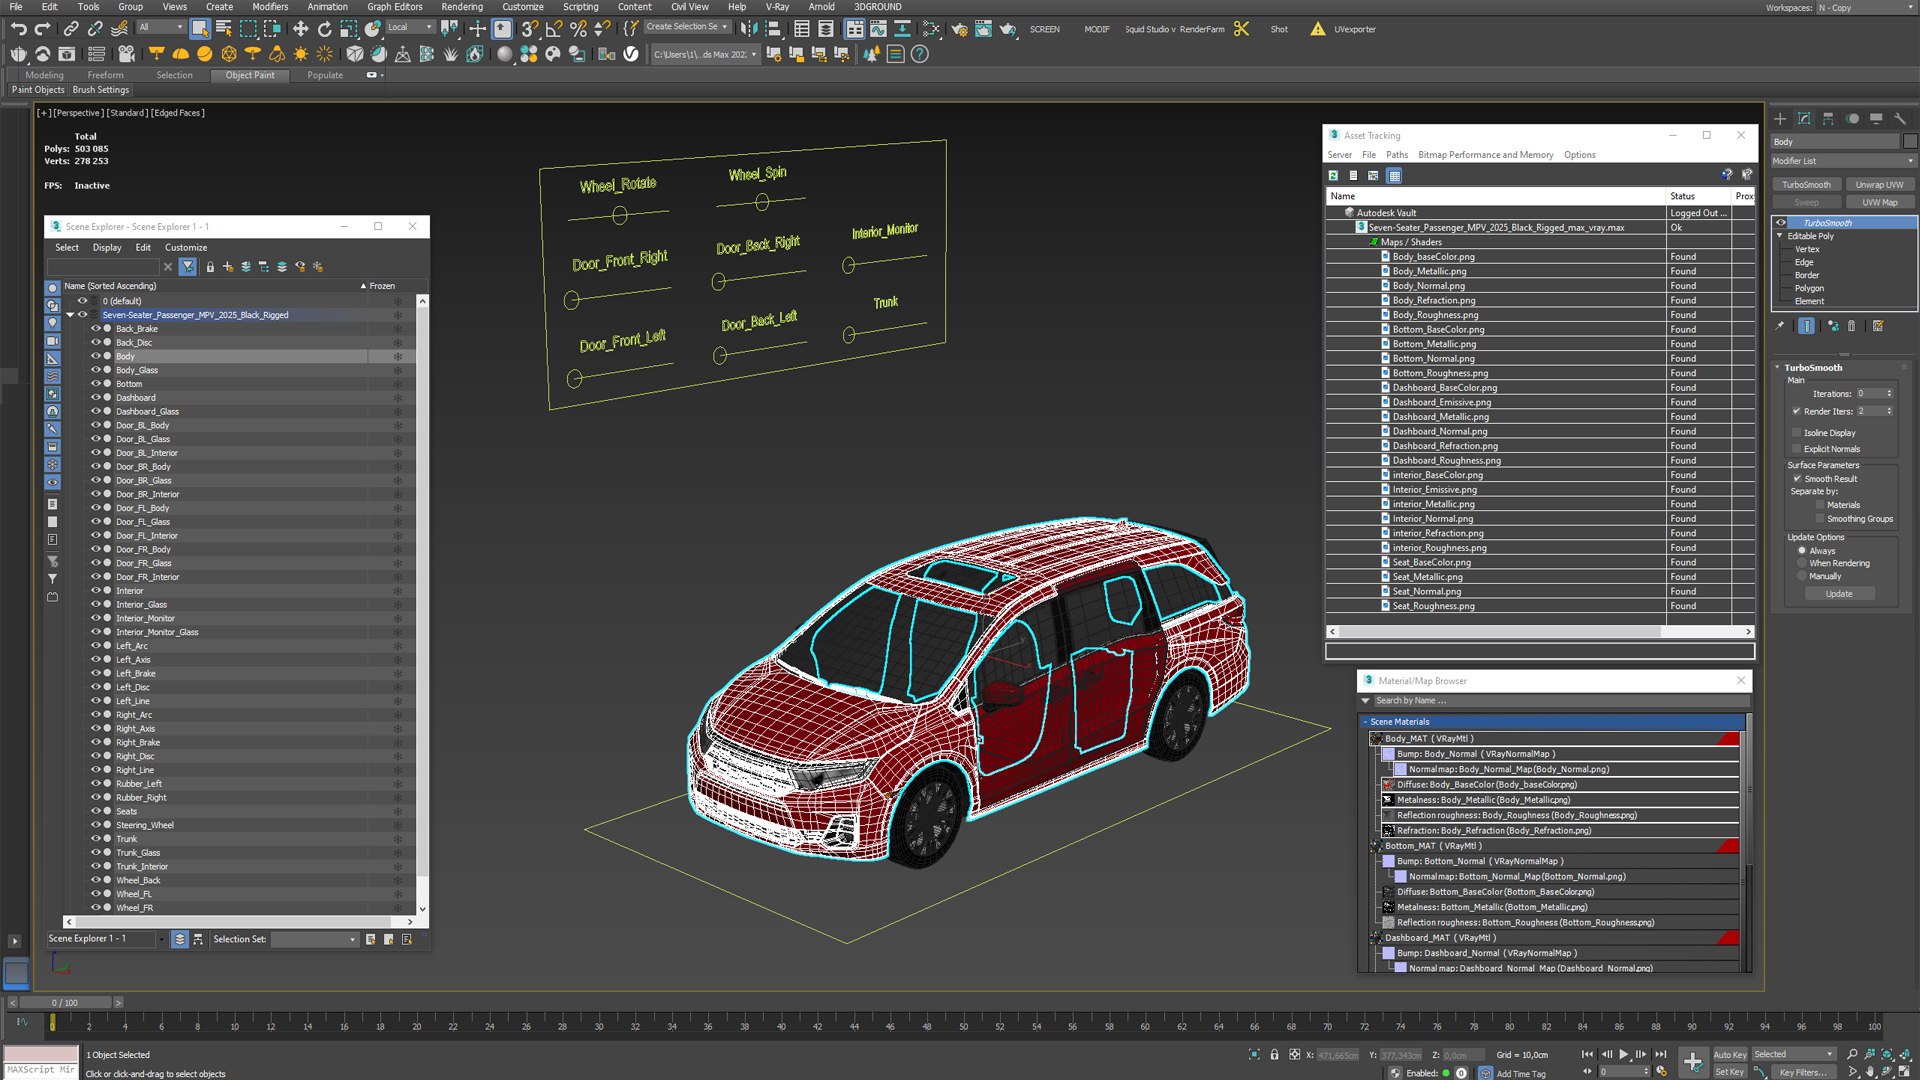Collapse Seven-Seater_Passenger_MPV tree node in Scene Explorer

click(x=70, y=315)
